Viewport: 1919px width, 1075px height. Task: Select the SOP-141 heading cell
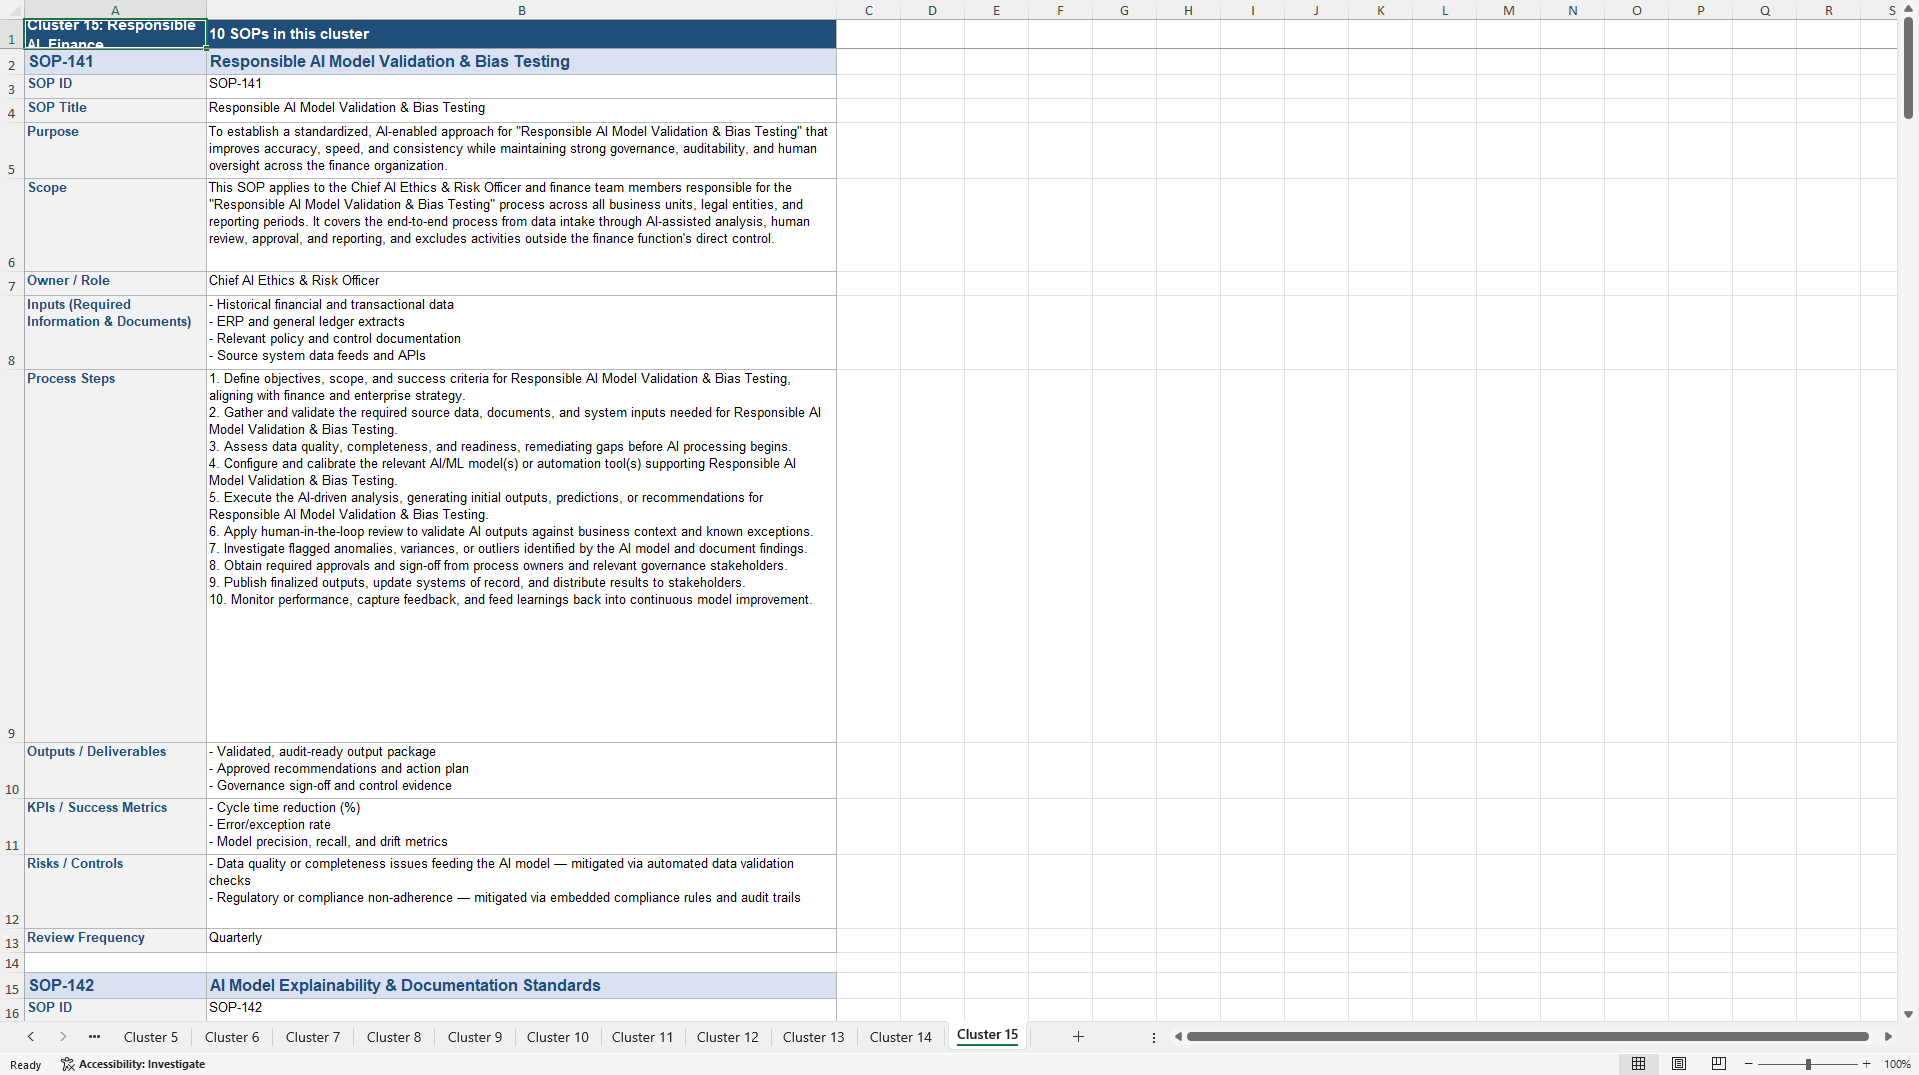[x=115, y=62]
